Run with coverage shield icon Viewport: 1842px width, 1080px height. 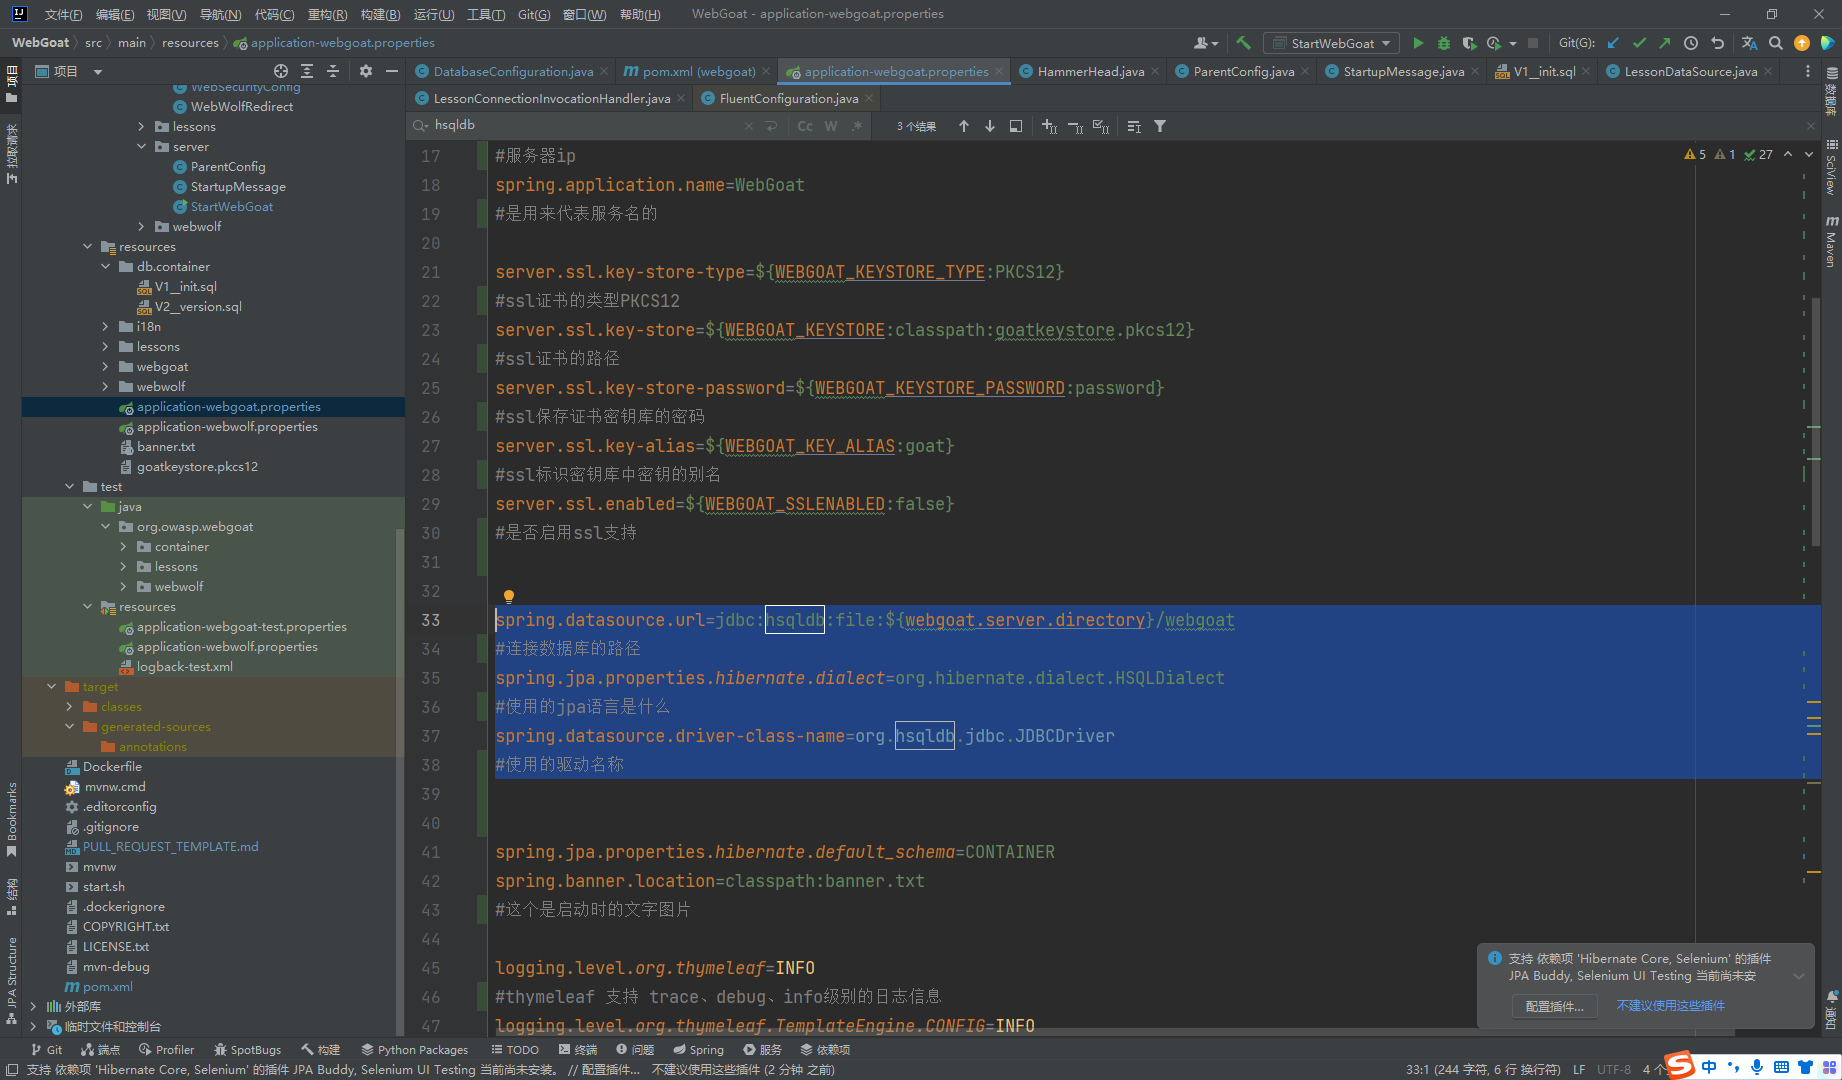(1468, 43)
